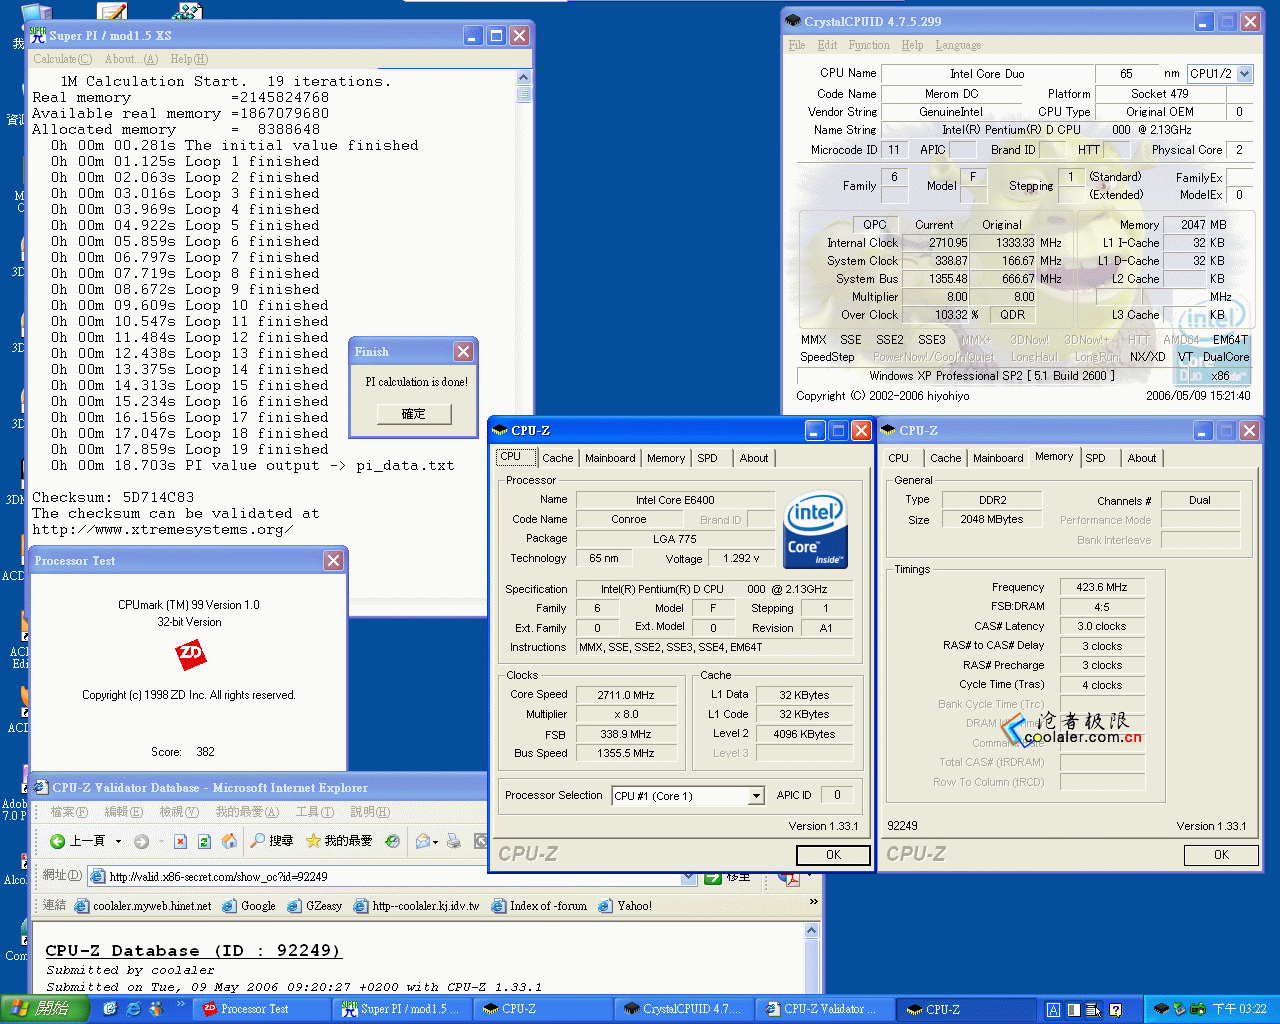
Task: Open the File menu in CrystalCPUID
Action: click(797, 45)
